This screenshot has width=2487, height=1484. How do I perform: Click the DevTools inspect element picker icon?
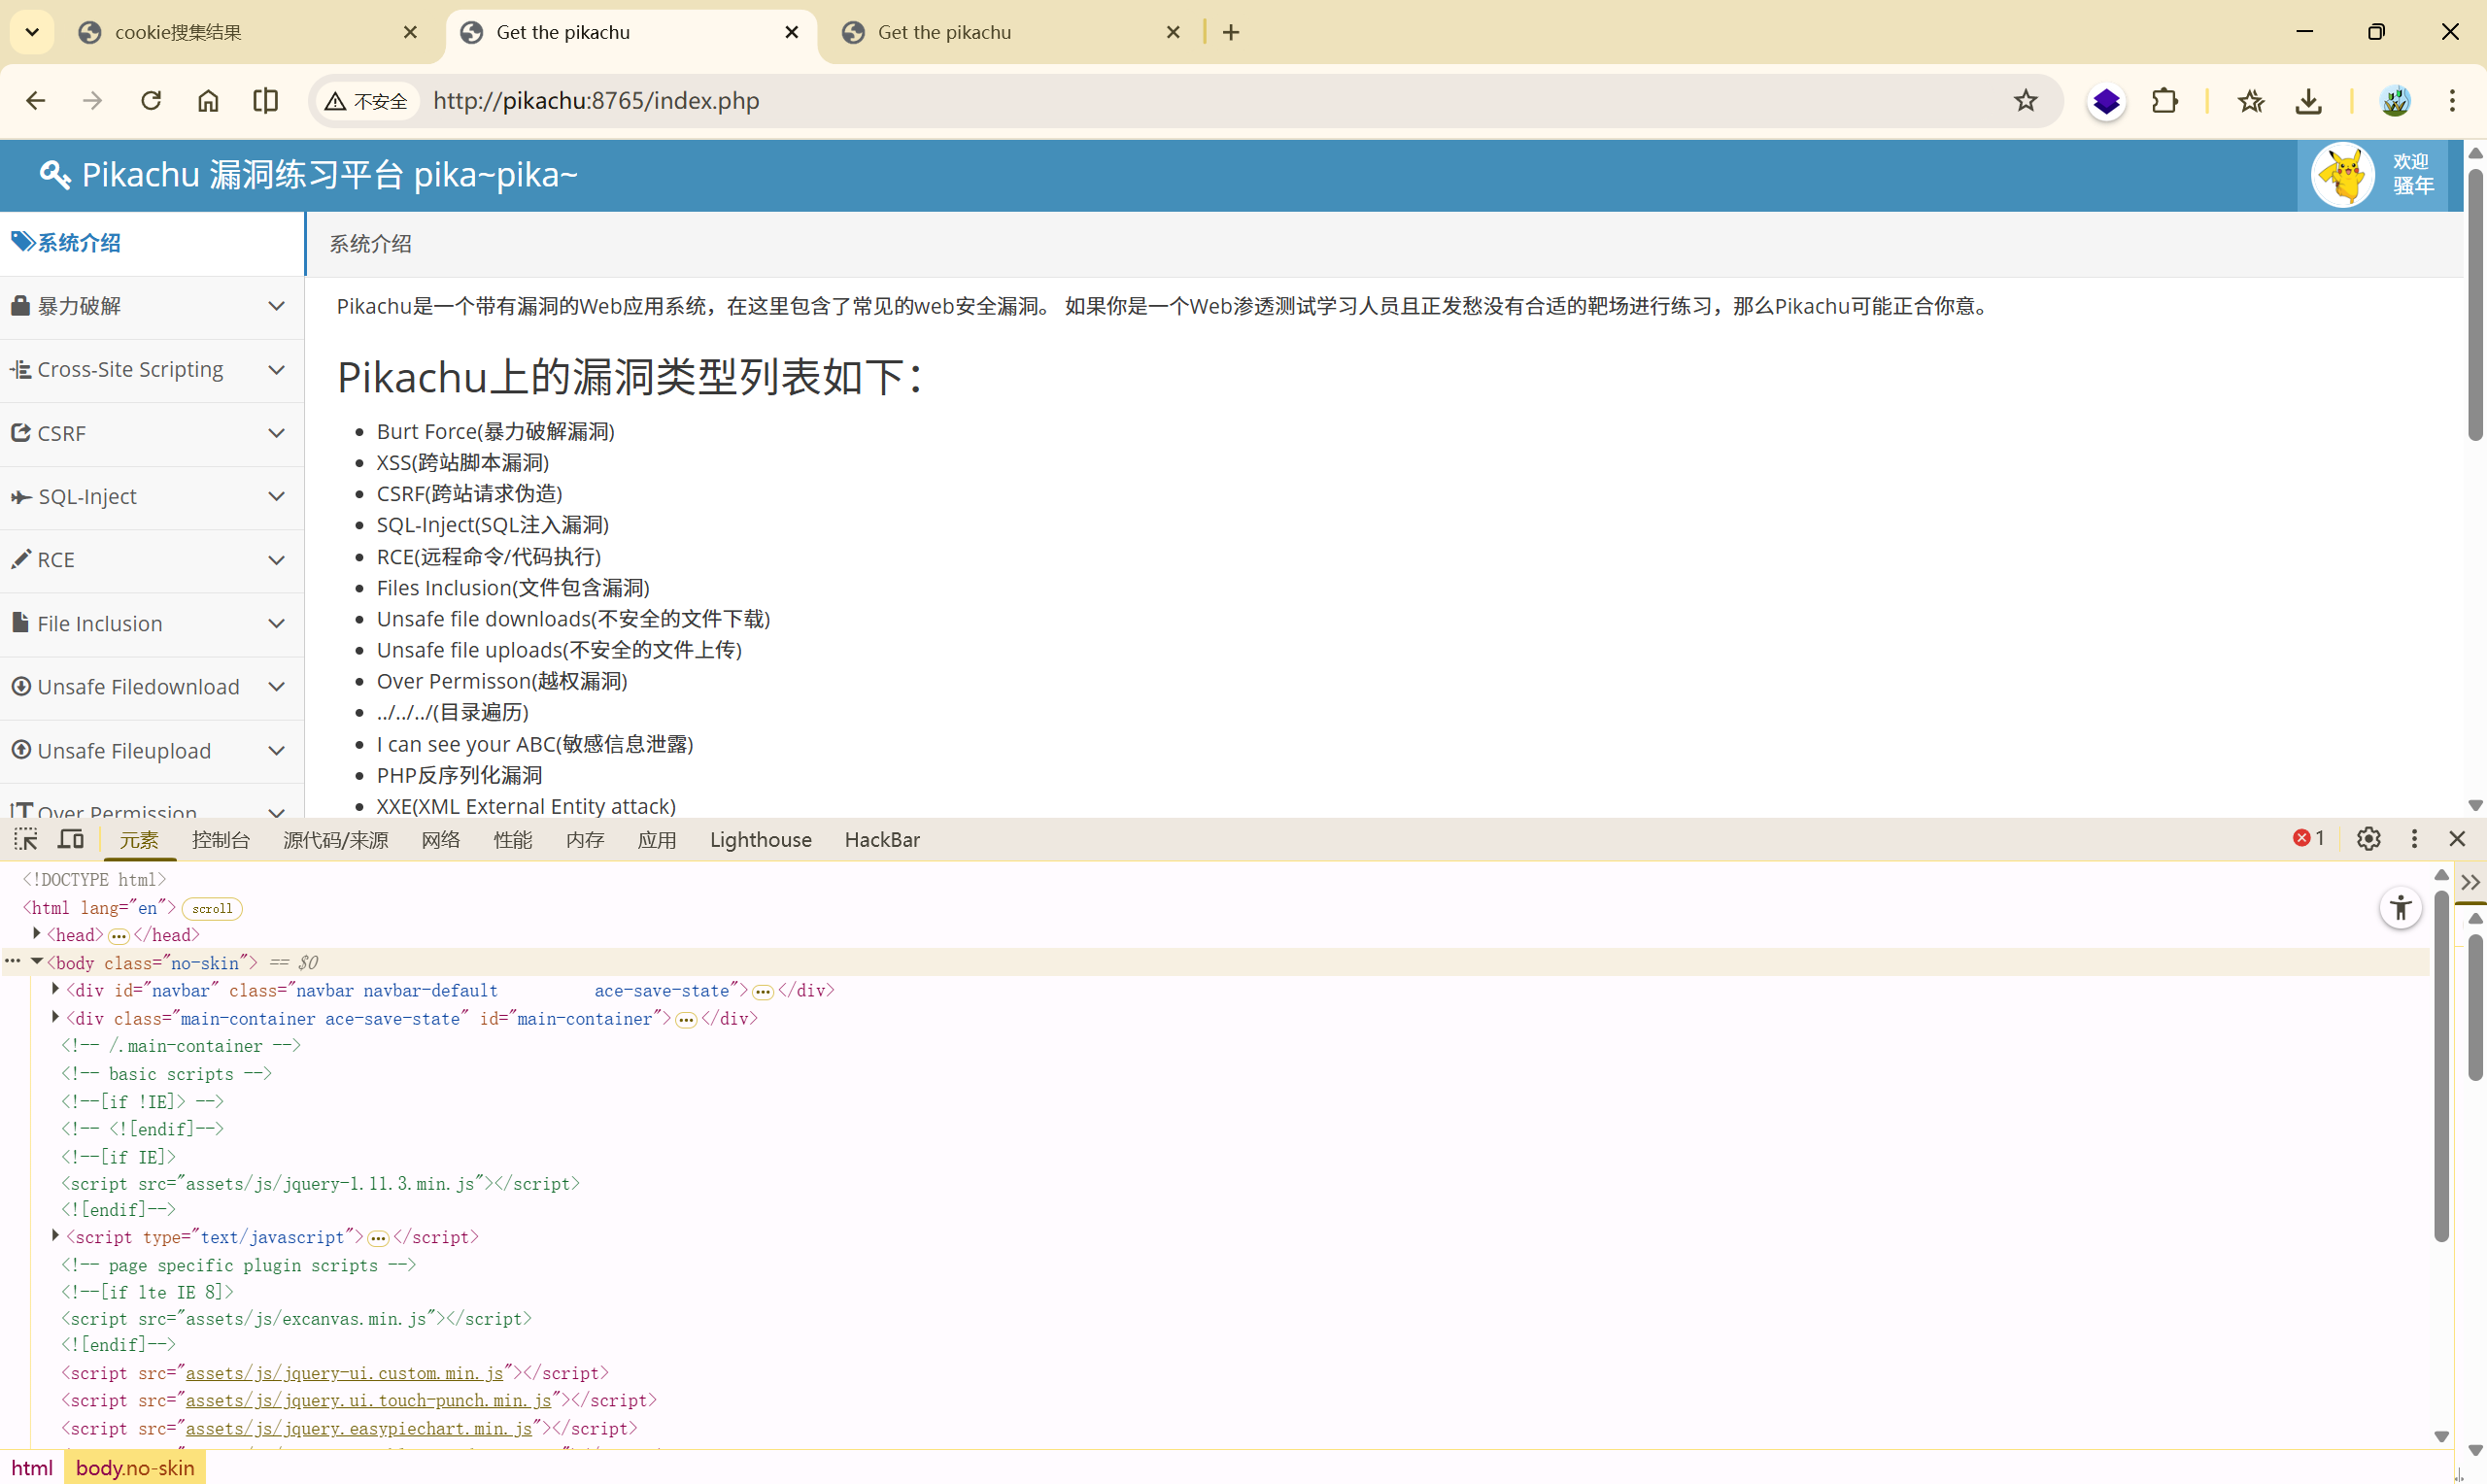[26, 839]
